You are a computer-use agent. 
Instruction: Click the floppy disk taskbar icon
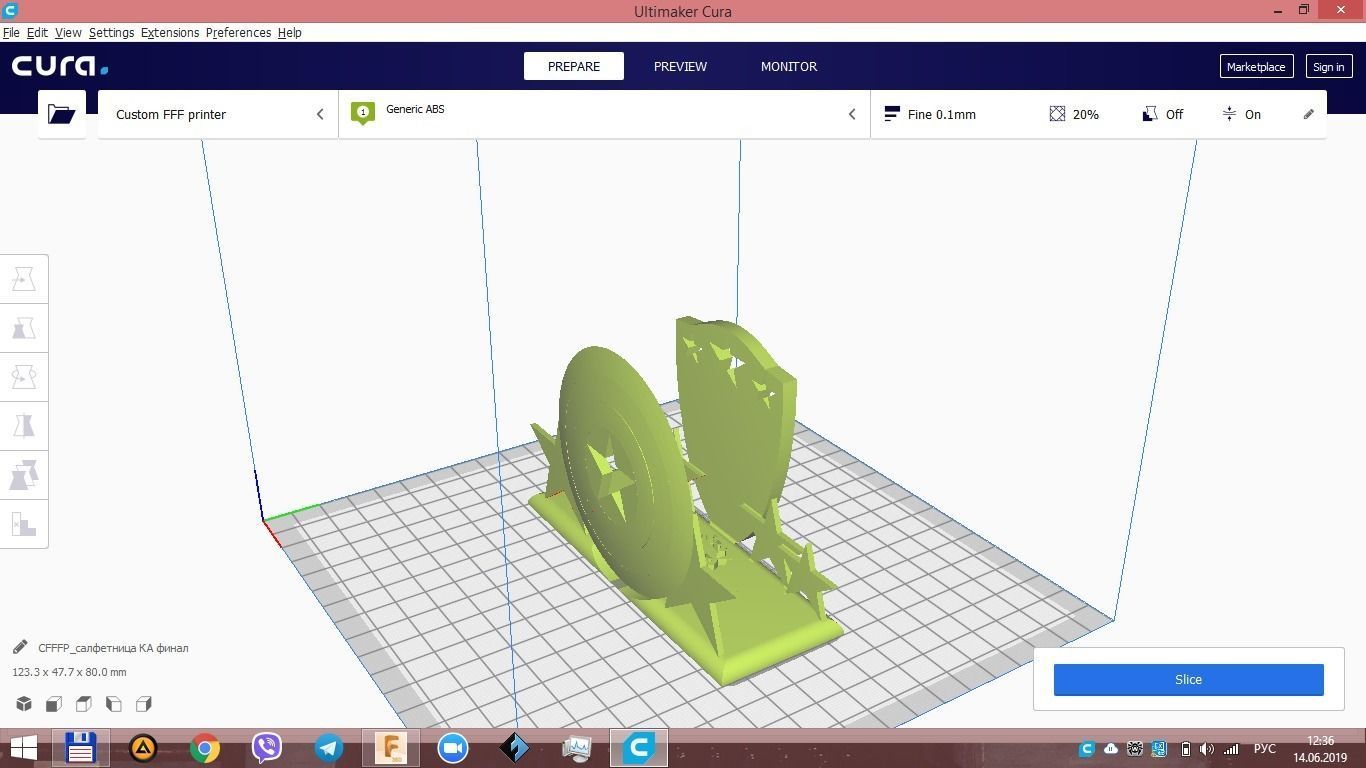[x=81, y=748]
